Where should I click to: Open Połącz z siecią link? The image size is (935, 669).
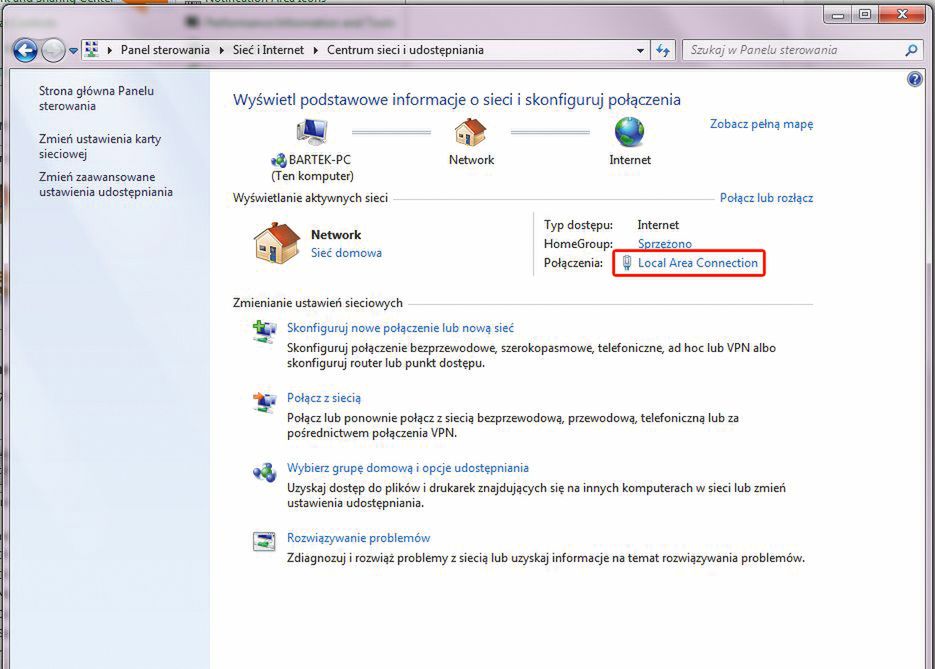coord(324,398)
